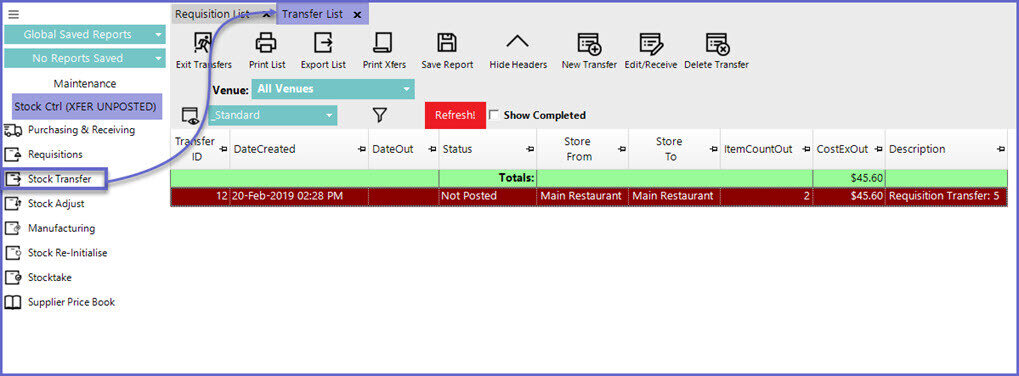Image resolution: width=1019 pixels, height=376 pixels.
Task: Open the _Standard view dropdown
Action: (x=273, y=115)
